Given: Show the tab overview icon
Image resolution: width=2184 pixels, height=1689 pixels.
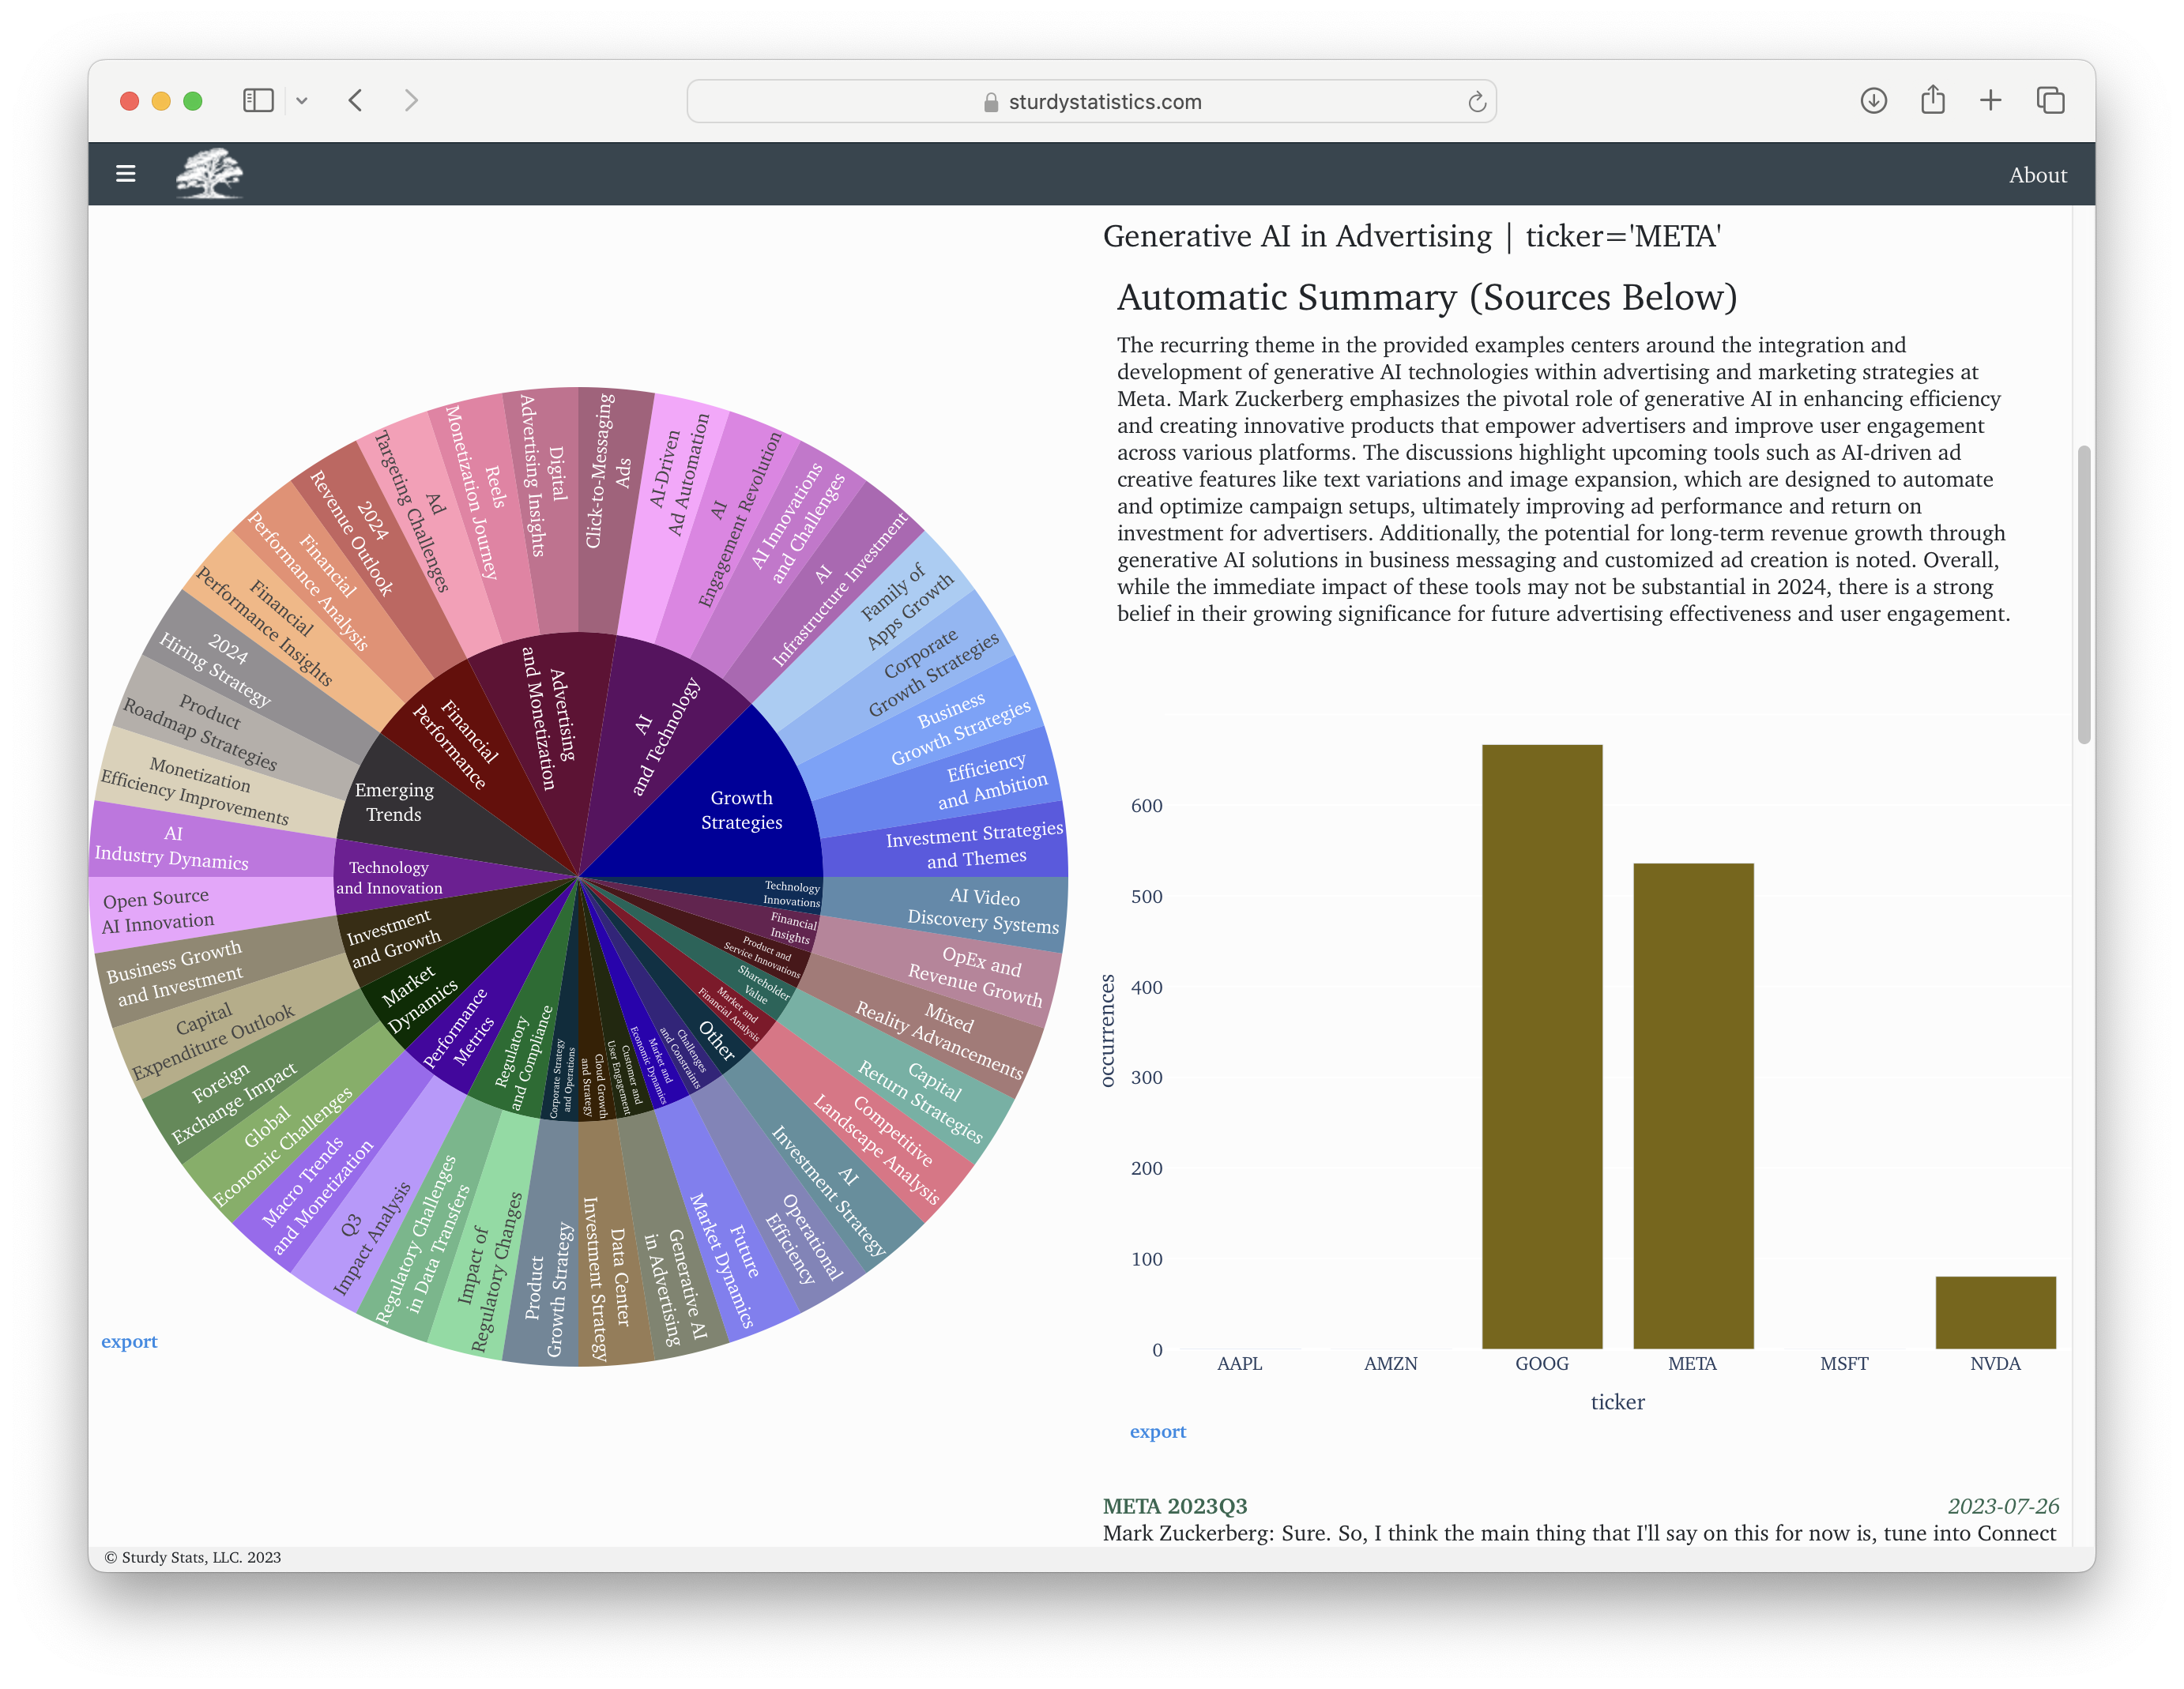Looking at the screenshot, I should (2050, 101).
